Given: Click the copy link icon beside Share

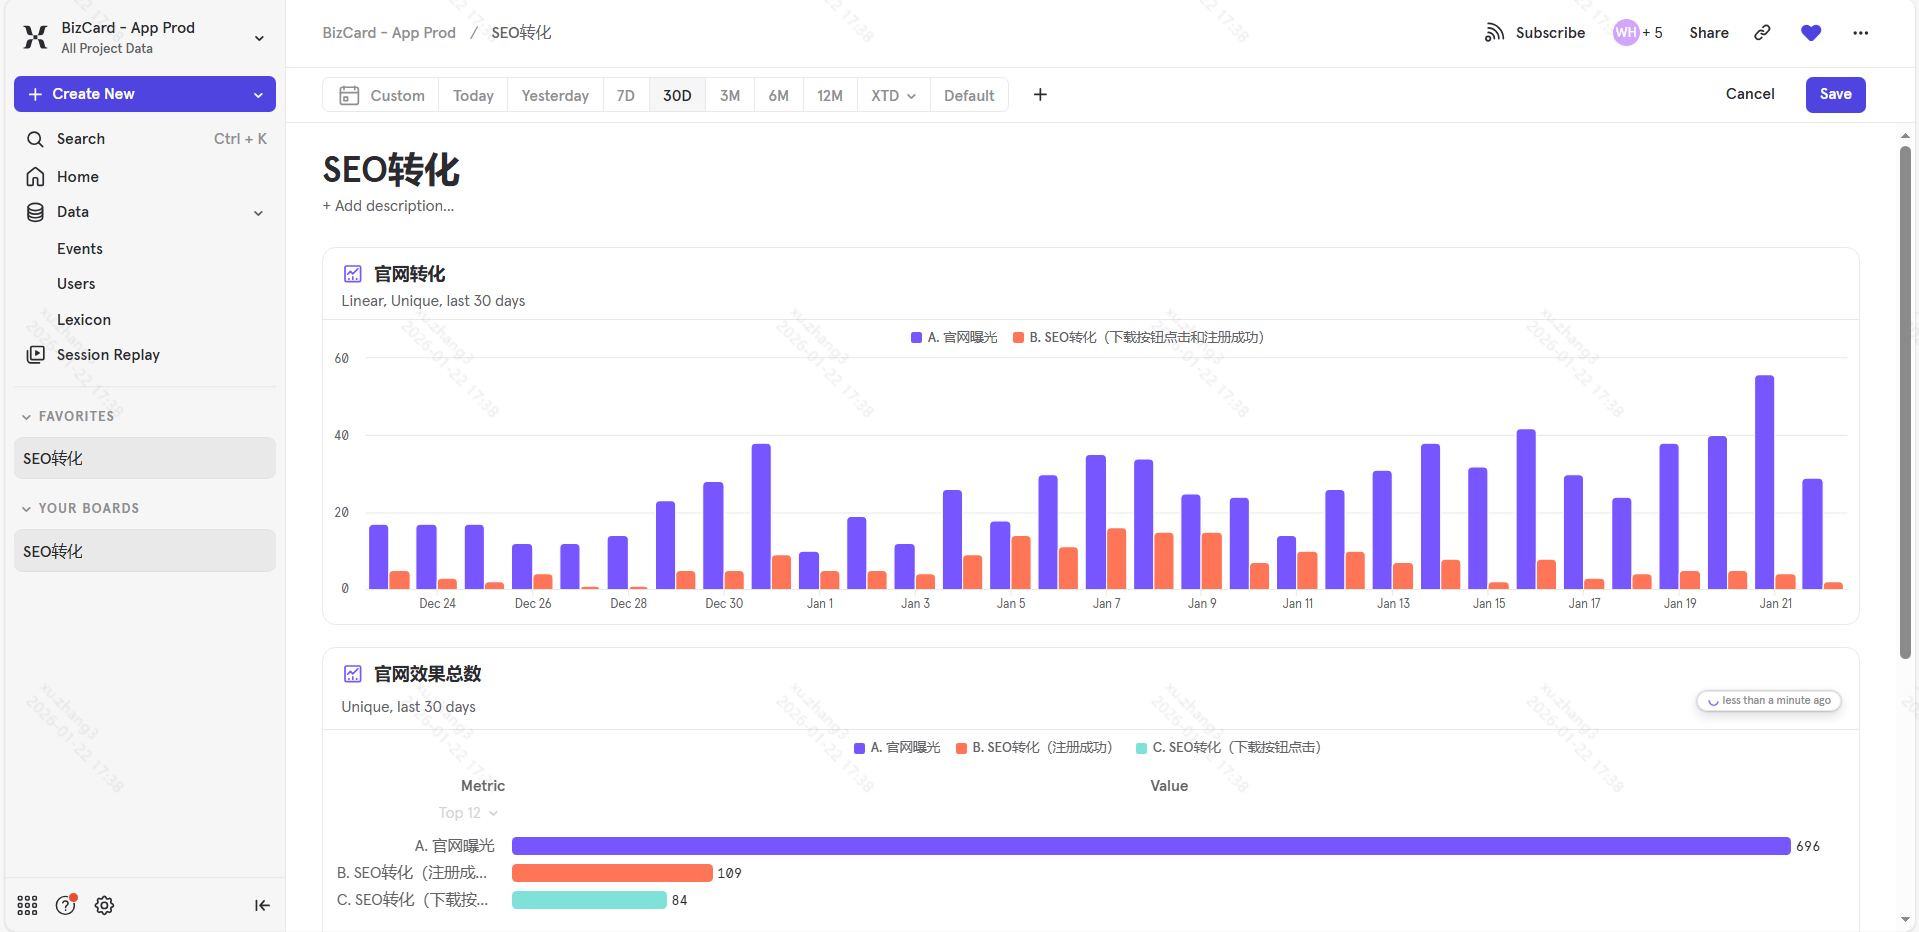Looking at the screenshot, I should click(1762, 33).
